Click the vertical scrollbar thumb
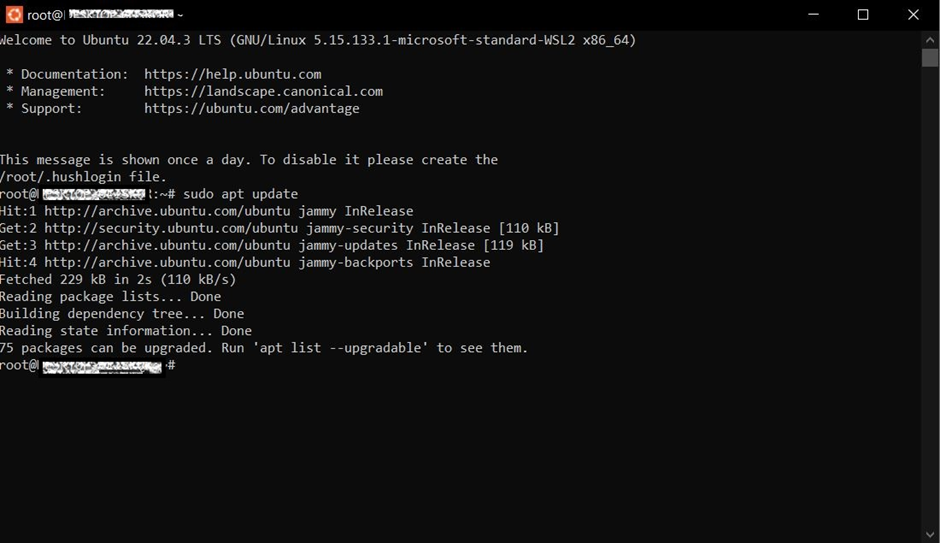This screenshot has width=940, height=543. pyautogui.click(x=930, y=58)
